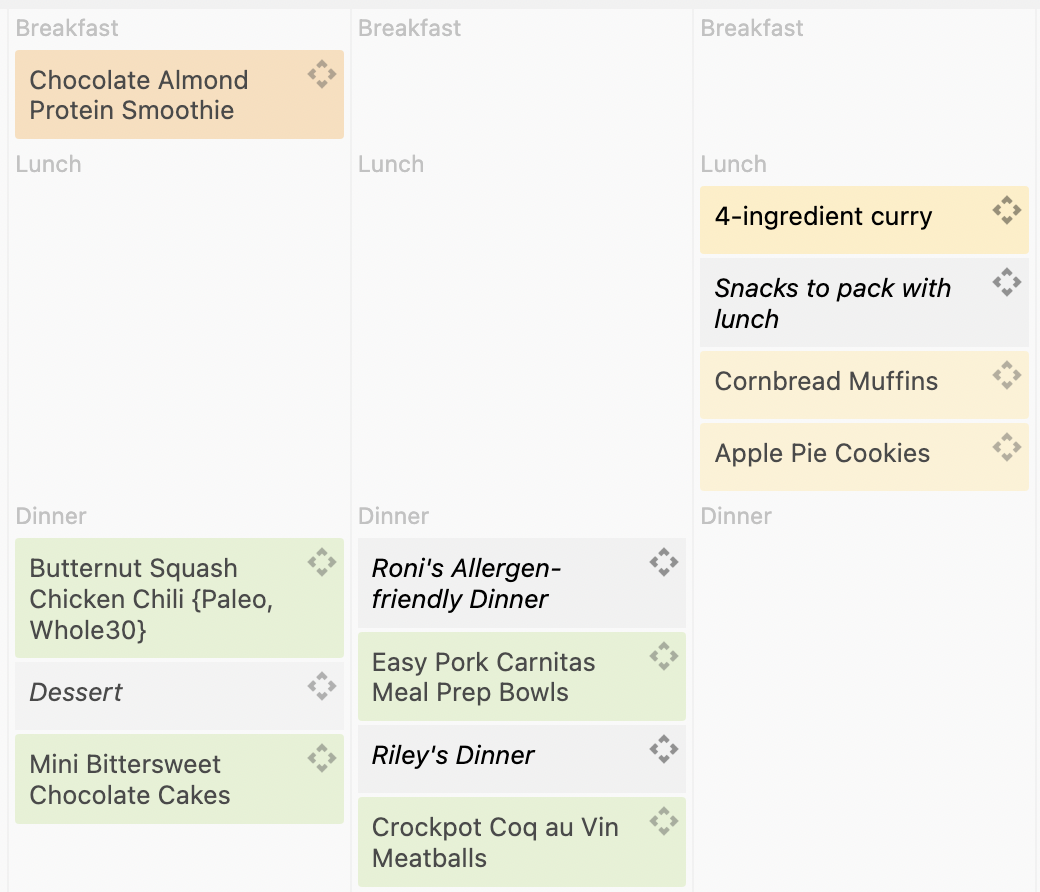Click the move handle on Chocolate Almond Protein Smoothie
The image size is (1040, 892).
tap(321, 74)
